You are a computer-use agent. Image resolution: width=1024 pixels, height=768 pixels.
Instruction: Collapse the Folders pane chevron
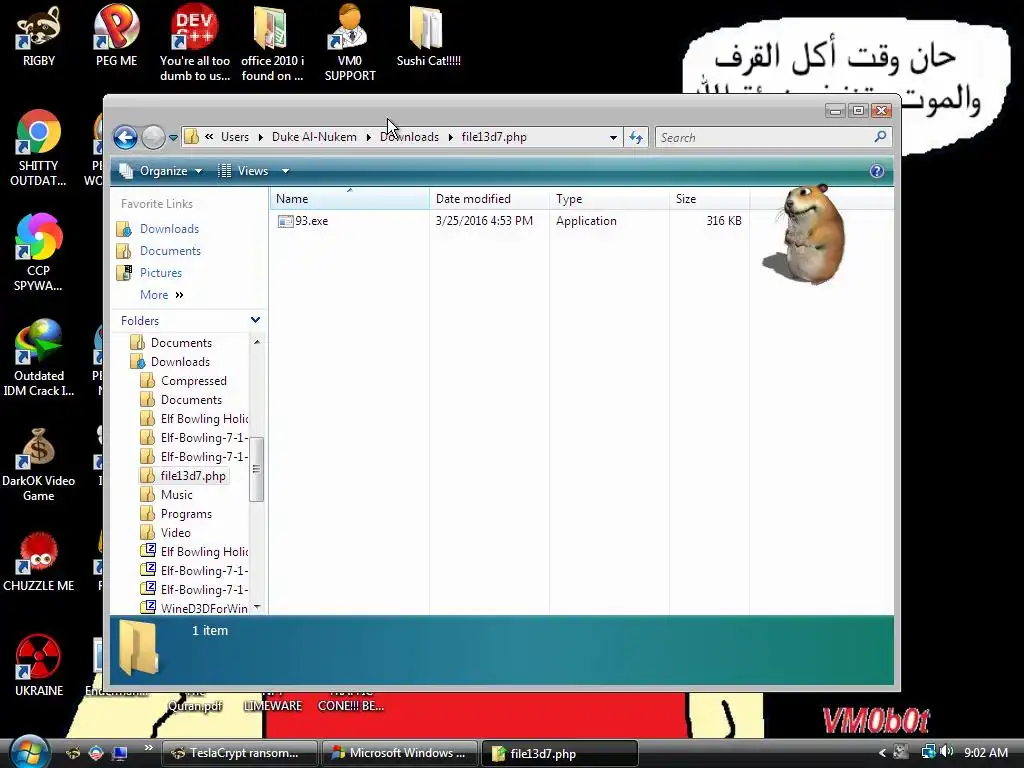tap(255, 320)
